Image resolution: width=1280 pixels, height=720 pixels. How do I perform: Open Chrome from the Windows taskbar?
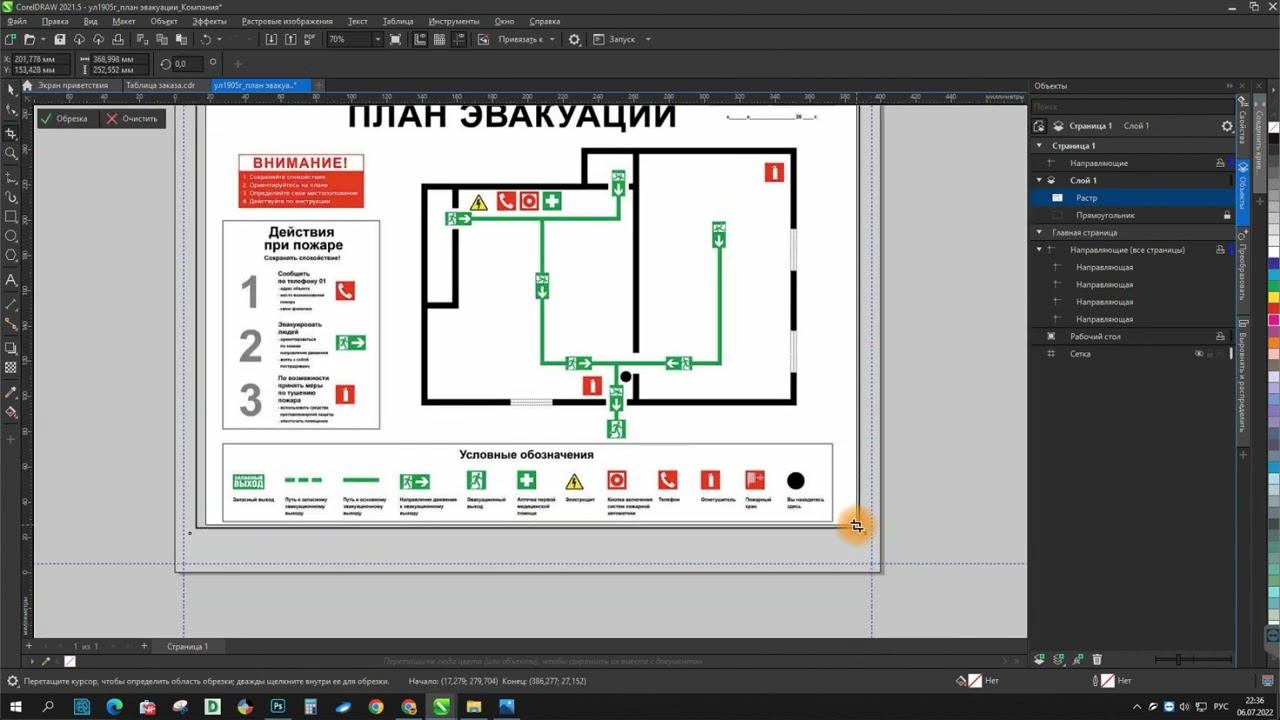coord(376,707)
